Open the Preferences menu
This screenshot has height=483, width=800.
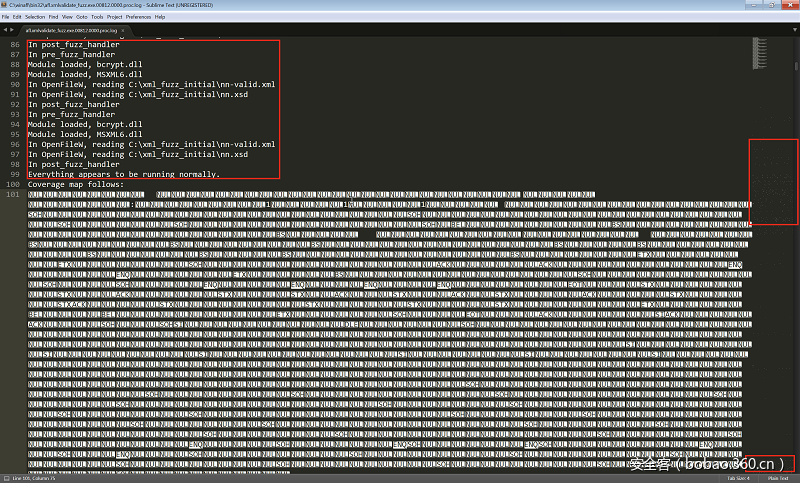click(138, 17)
